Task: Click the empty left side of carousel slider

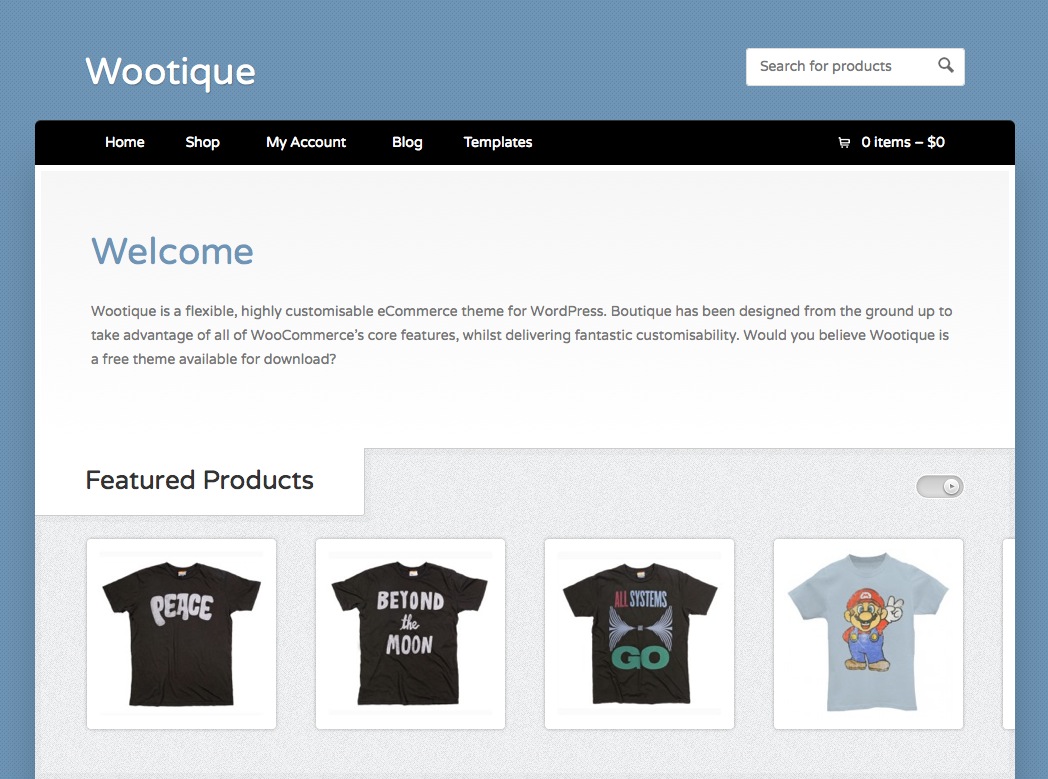Action: (929, 487)
